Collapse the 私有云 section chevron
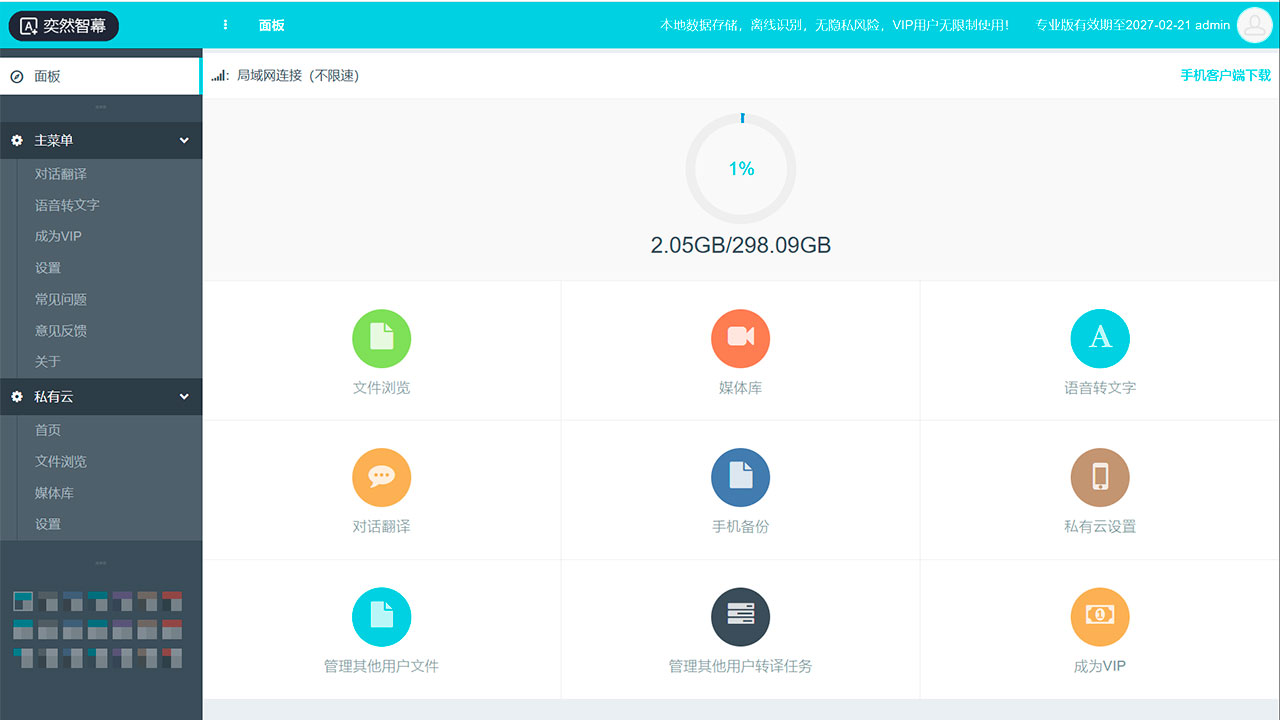The image size is (1280, 720). 184,397
